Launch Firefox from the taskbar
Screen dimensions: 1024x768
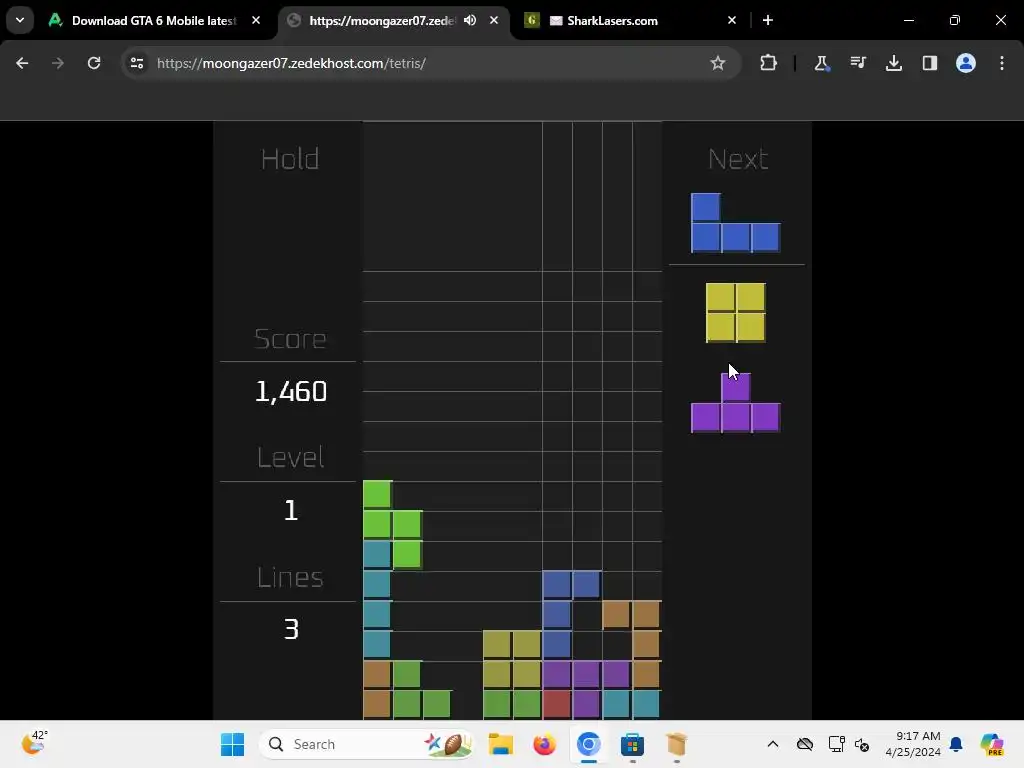pyautogui.click(x=544, y=744)
